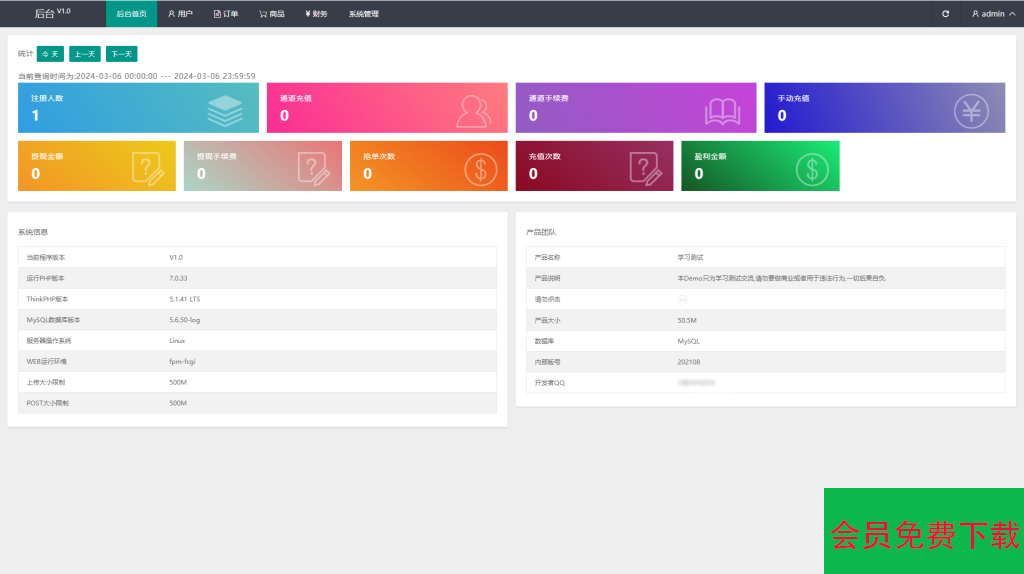Click the question-note icon on 充值次数 card
The width and height of the screenshot is (1024, 574).
point(646,168)
